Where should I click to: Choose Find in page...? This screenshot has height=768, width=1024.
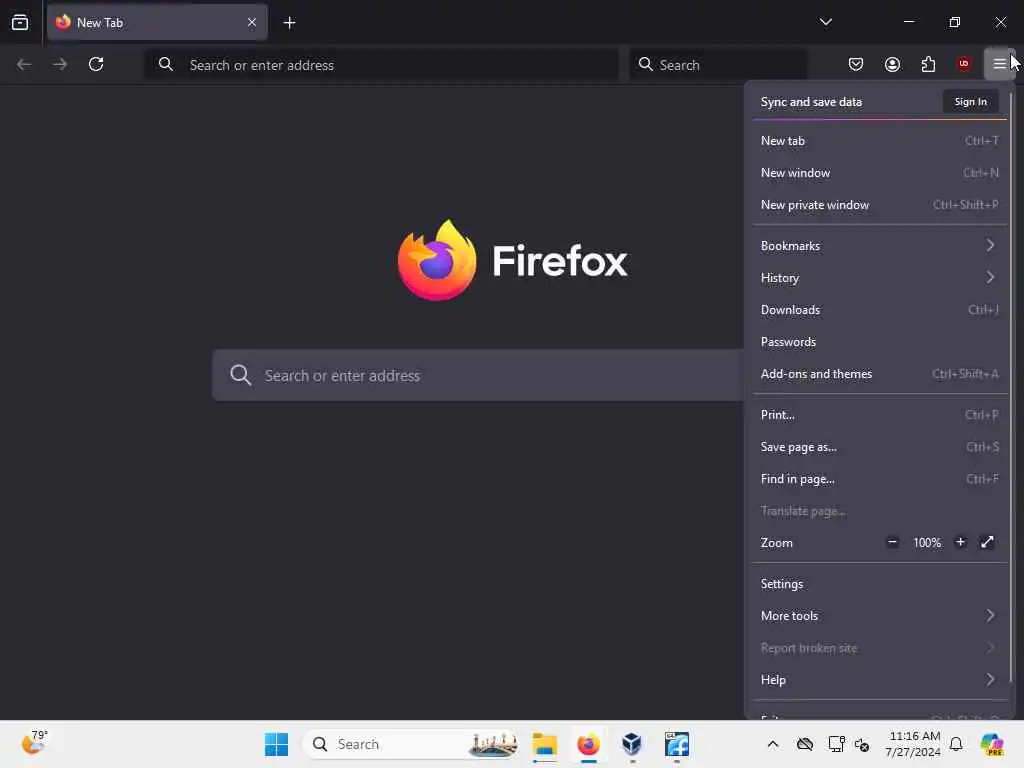click(x=880, y=479)
